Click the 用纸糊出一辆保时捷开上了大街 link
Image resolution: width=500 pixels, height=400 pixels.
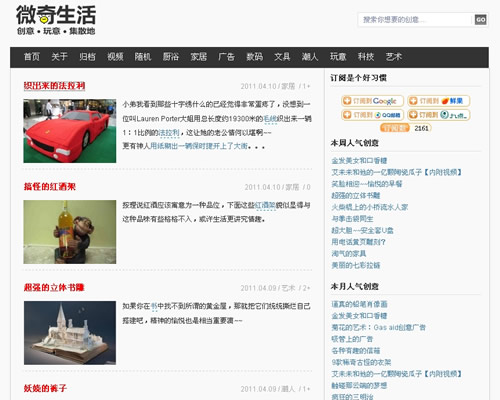pos(199,146)
